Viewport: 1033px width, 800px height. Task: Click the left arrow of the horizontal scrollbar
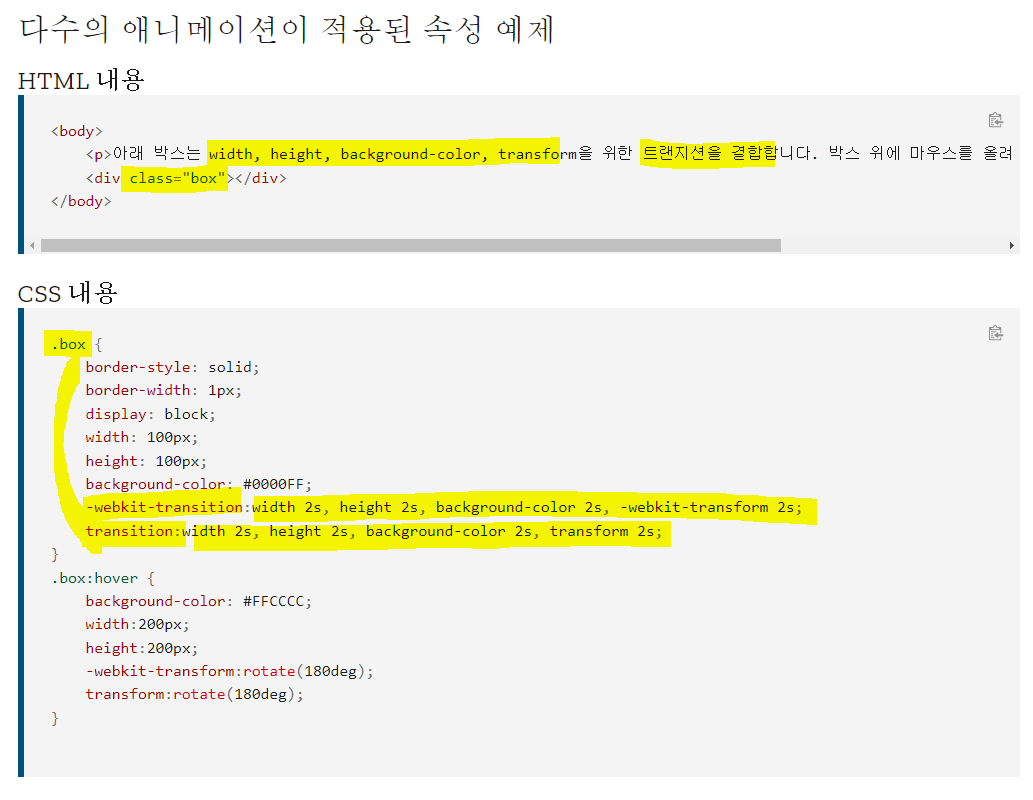[31, 244]
